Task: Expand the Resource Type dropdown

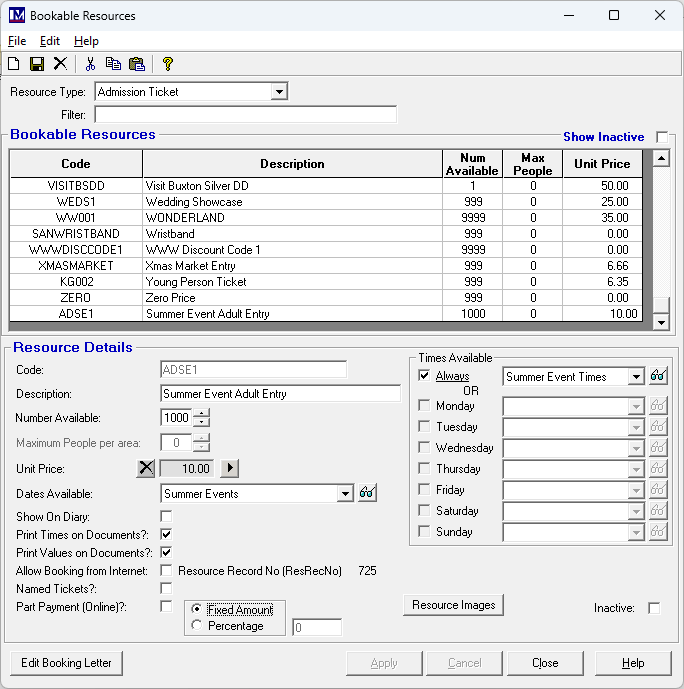Action: pyautogui.click(x=279, y=92)
